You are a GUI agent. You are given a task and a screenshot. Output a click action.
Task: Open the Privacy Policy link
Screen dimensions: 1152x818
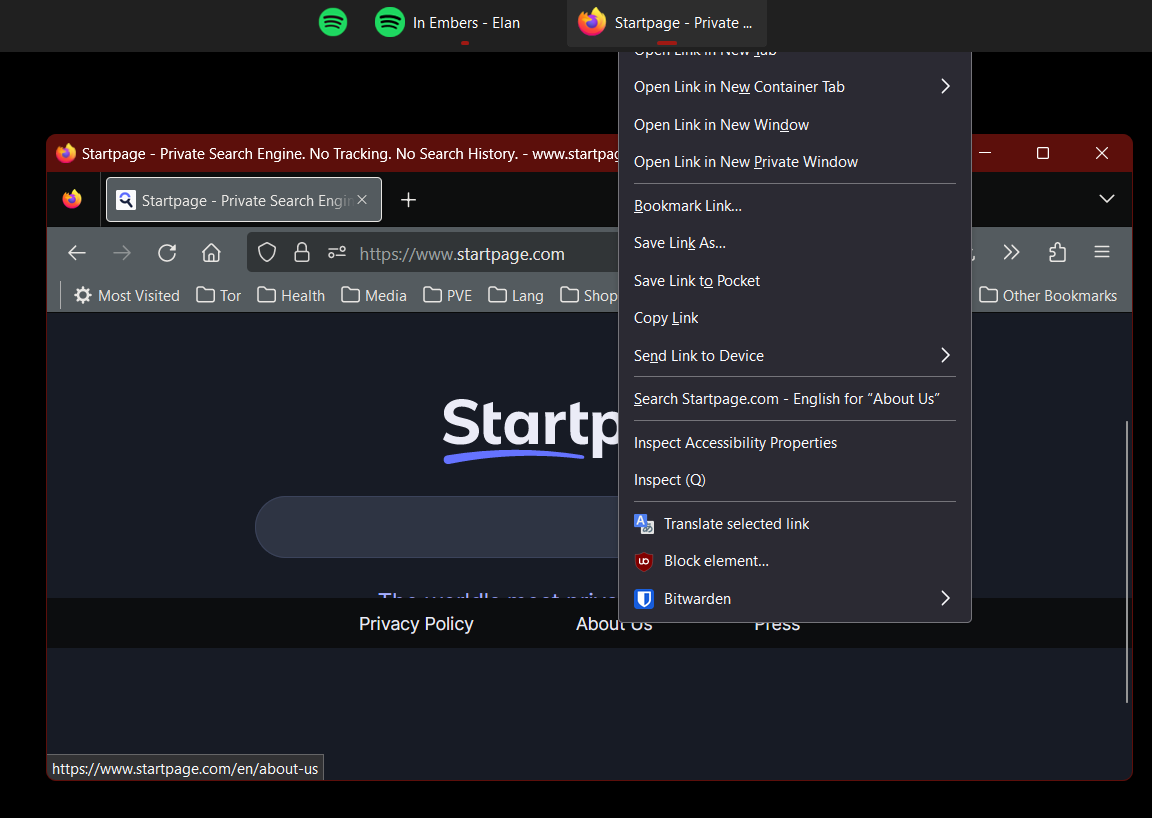416,624
